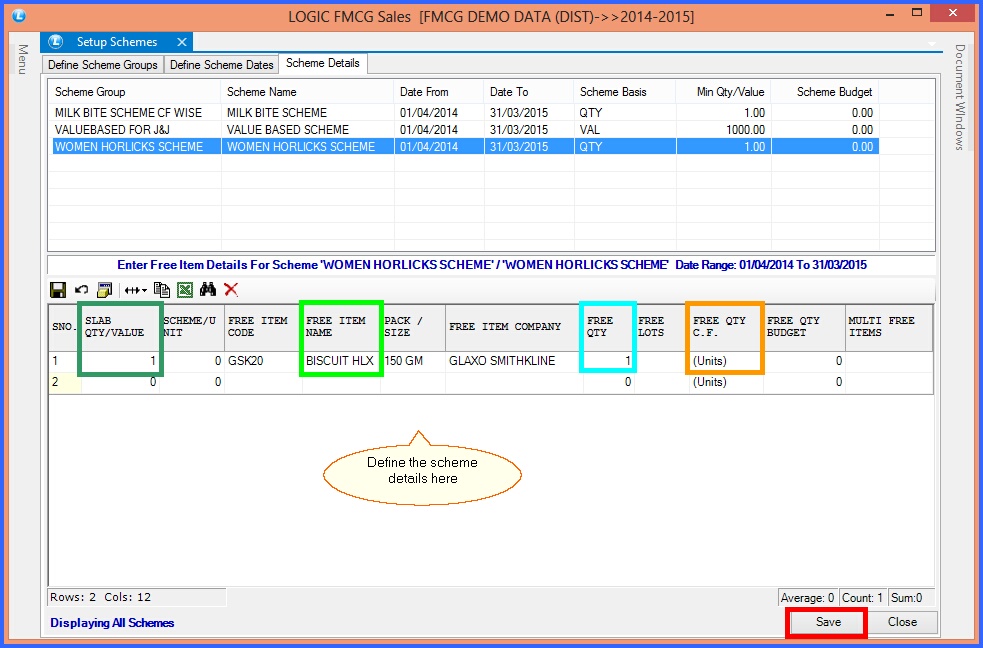Click the Average: 0 status box
Image resolution: width=983 pixels, height=648 pixels.
(x=807, y=598)
